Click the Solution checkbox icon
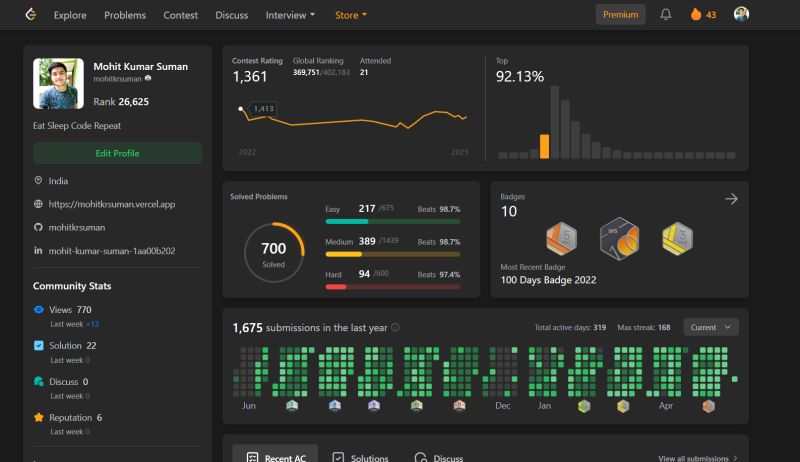This screenshot has width=800, height=462. [38, 345]
